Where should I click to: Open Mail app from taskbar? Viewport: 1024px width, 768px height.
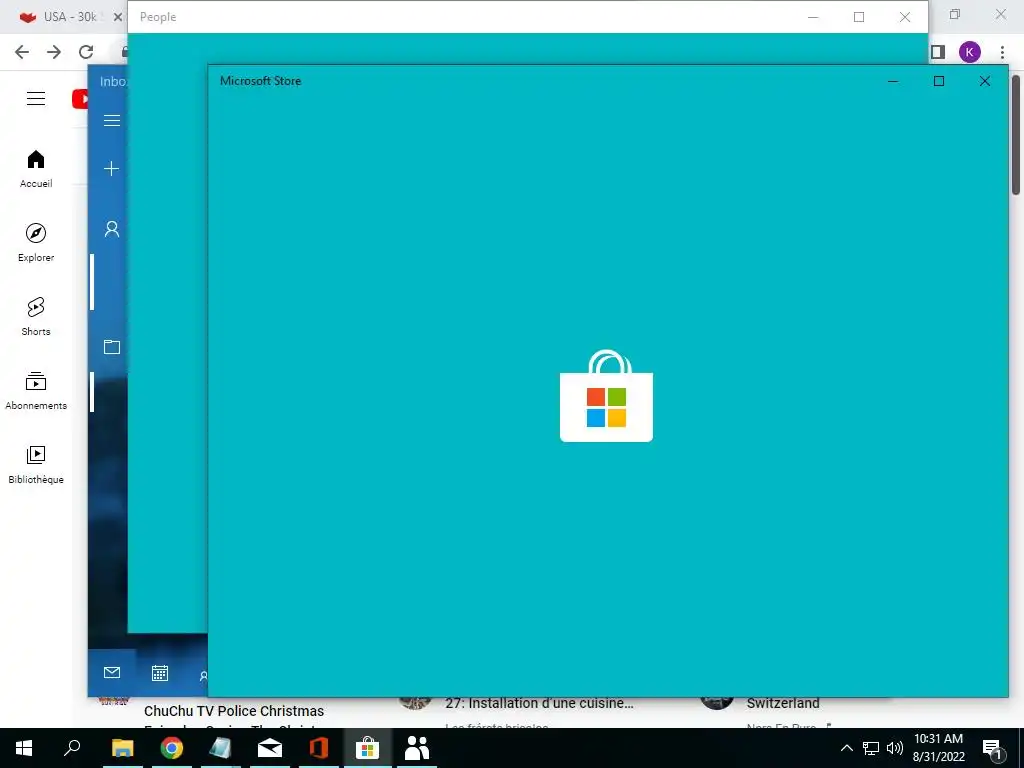click(270, 748)
